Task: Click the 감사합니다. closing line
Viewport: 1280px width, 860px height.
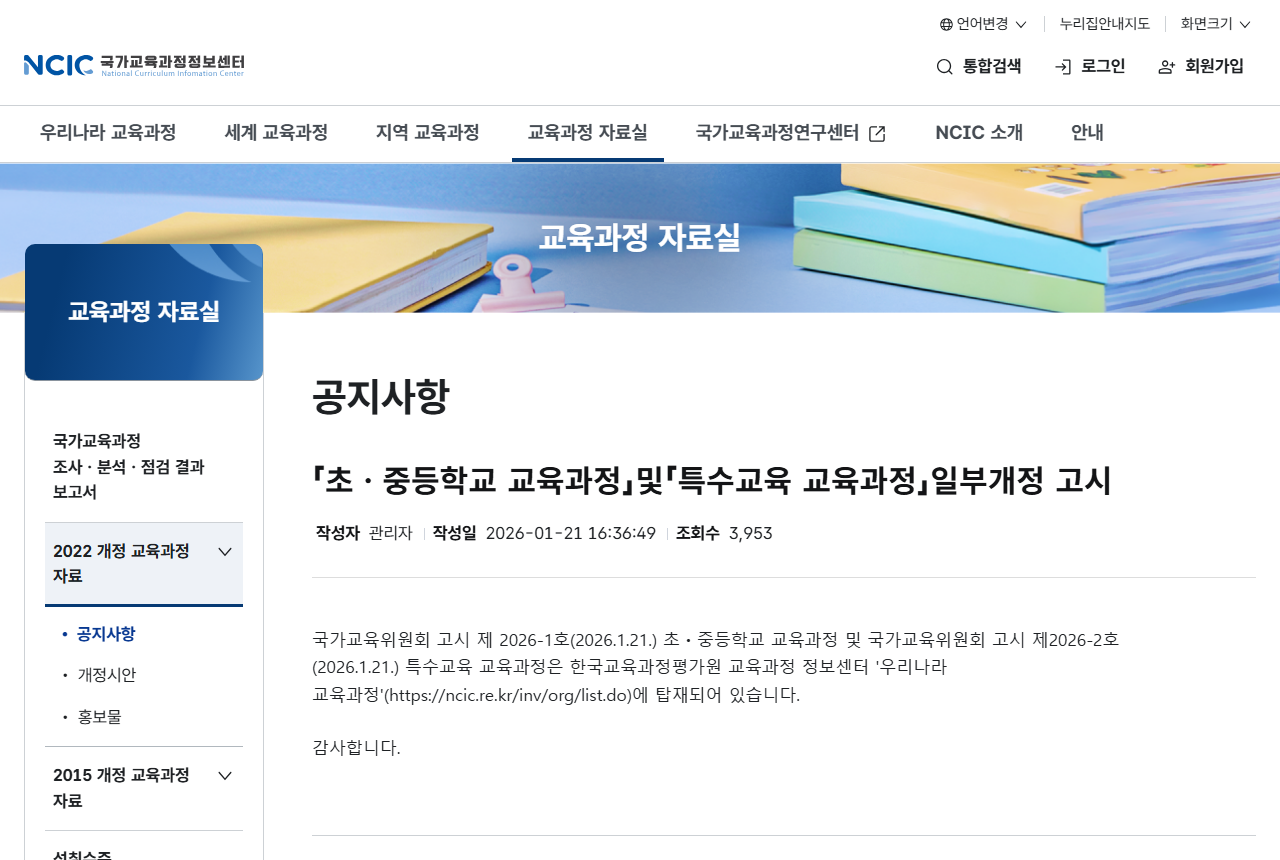Action: click(x=356, y=748)
